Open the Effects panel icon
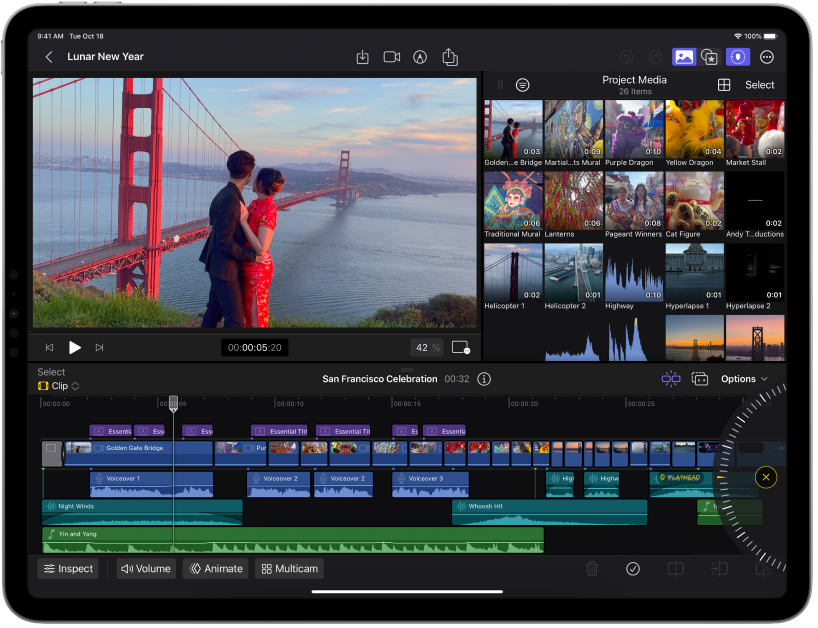Image resolution: width=818 pixels, height=628 pixels. tap(710, 57)
